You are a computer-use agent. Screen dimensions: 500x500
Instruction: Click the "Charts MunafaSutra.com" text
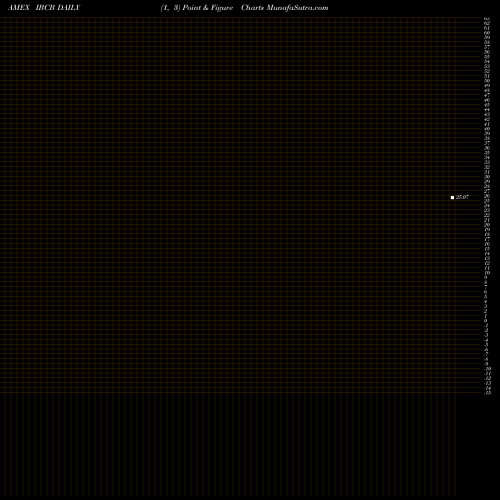285,8
